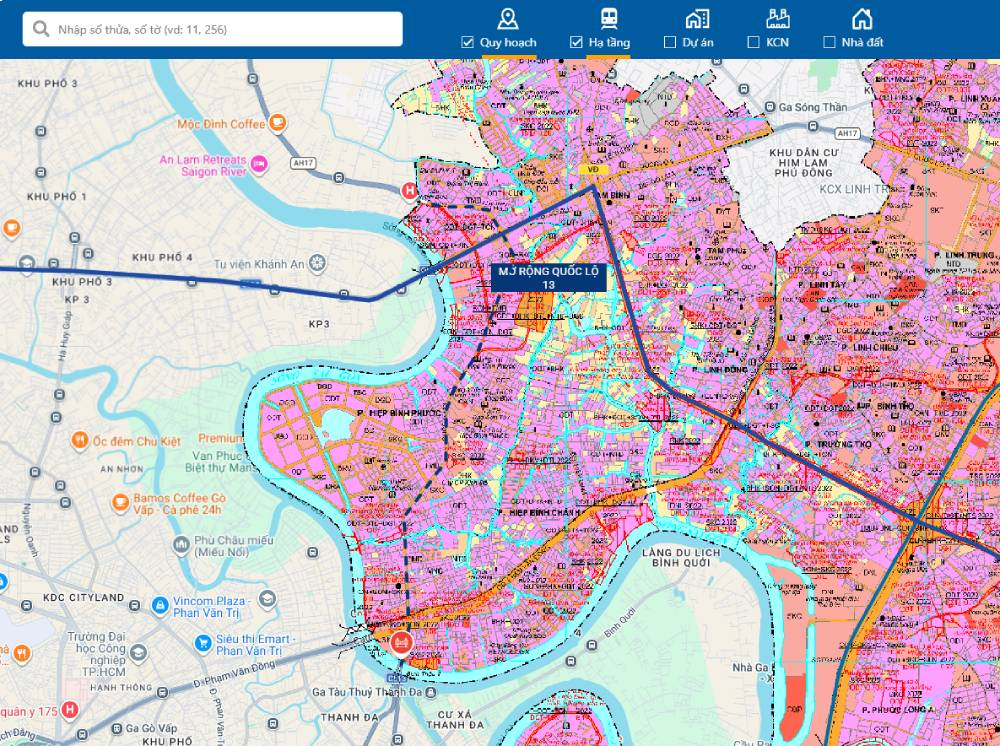
Task: Enable the KCN layer checkbox
Action: point(754,43)
